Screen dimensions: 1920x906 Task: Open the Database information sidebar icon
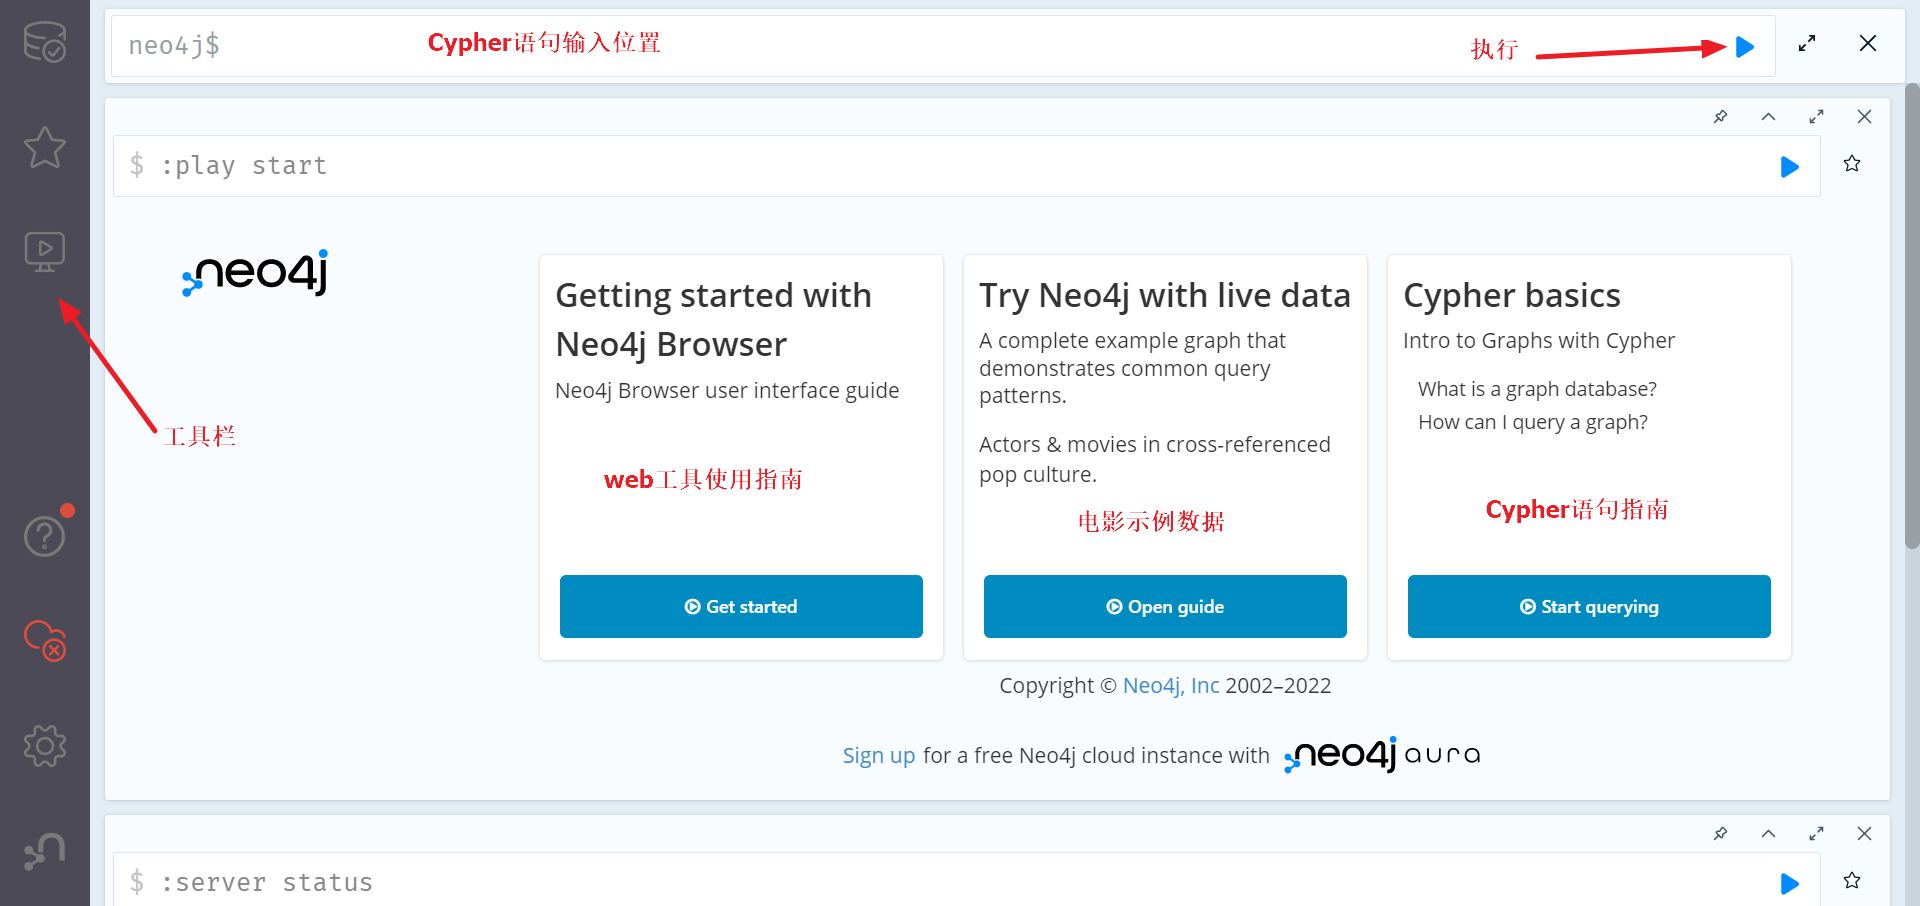coord(44,42)
